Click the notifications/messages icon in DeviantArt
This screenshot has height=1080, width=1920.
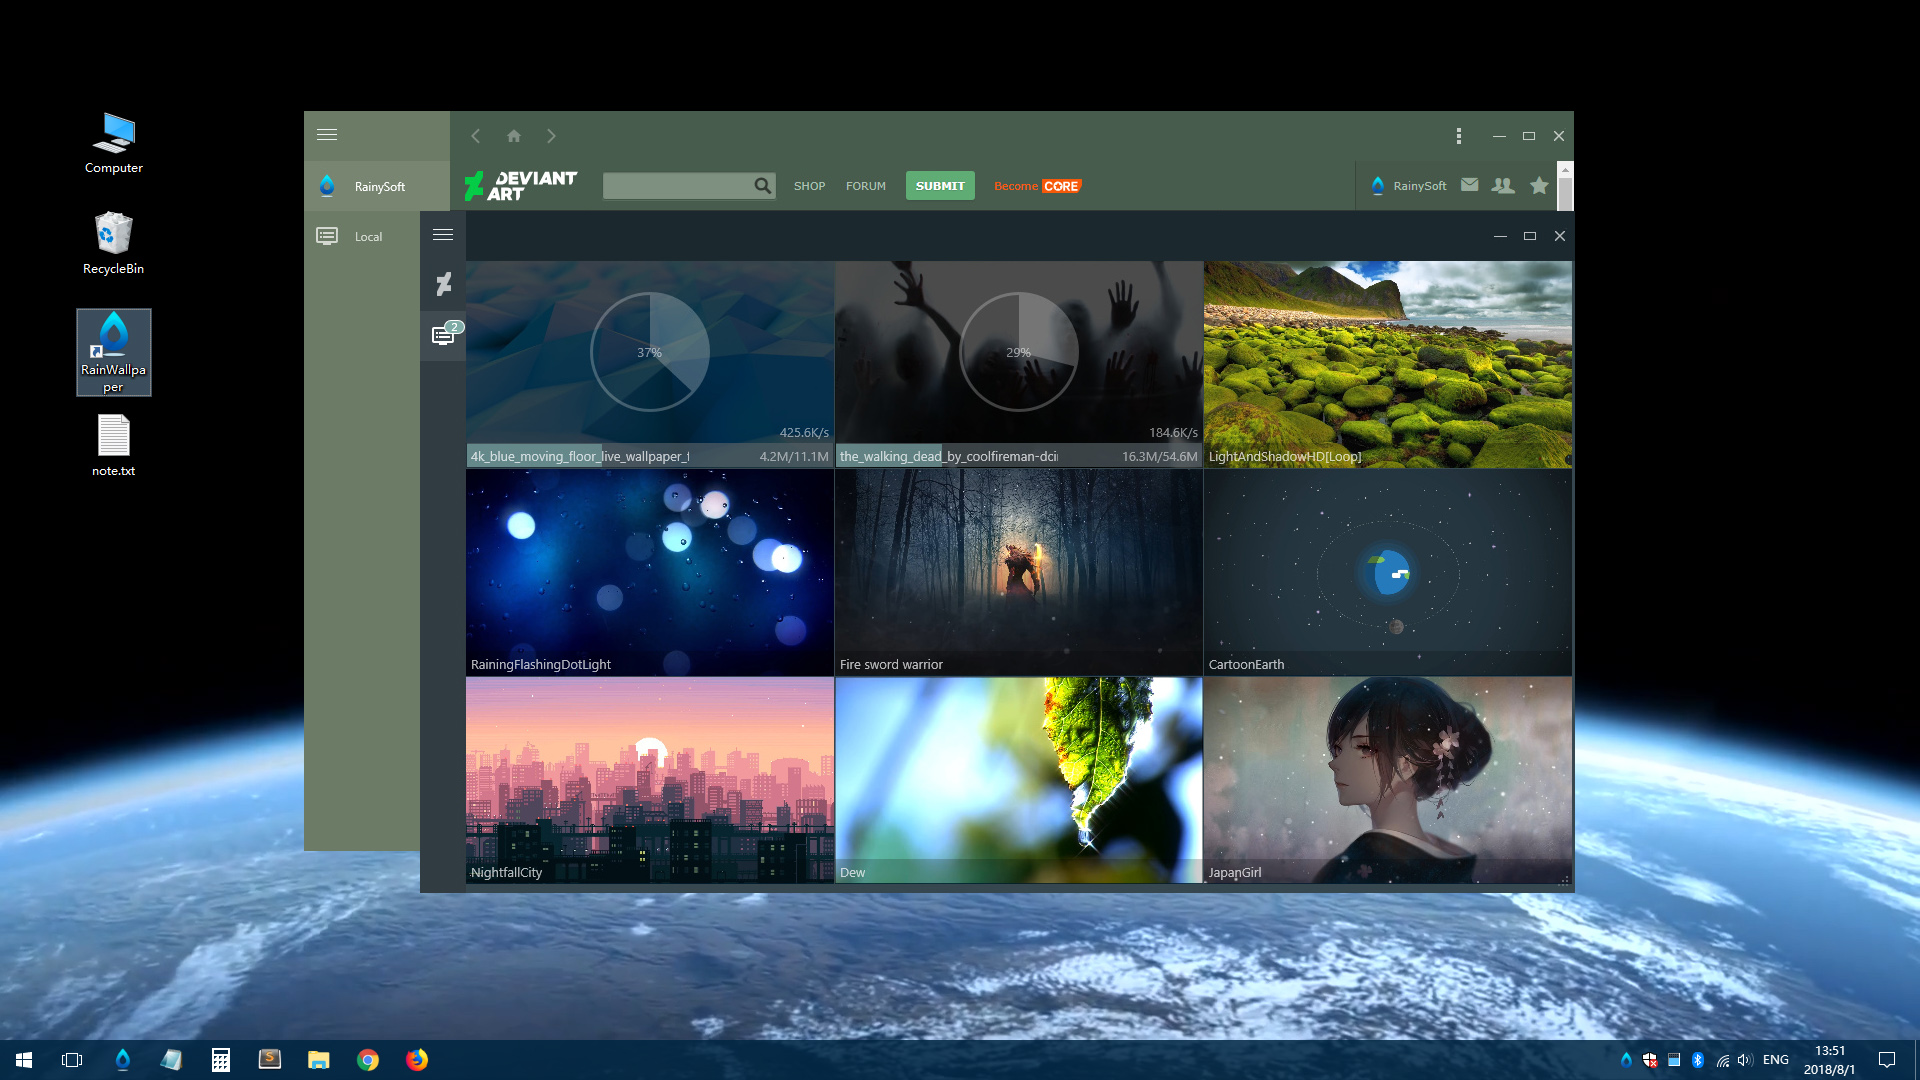coord(1470,186)
